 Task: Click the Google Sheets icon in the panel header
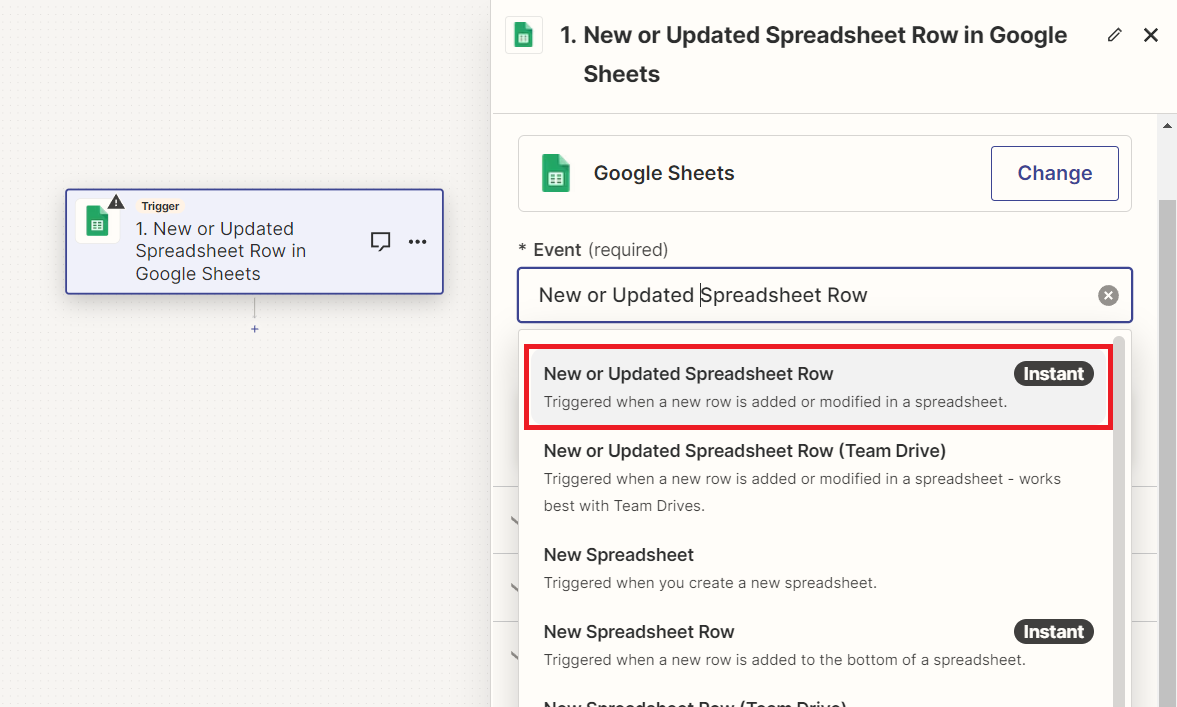tap(523, 34)
